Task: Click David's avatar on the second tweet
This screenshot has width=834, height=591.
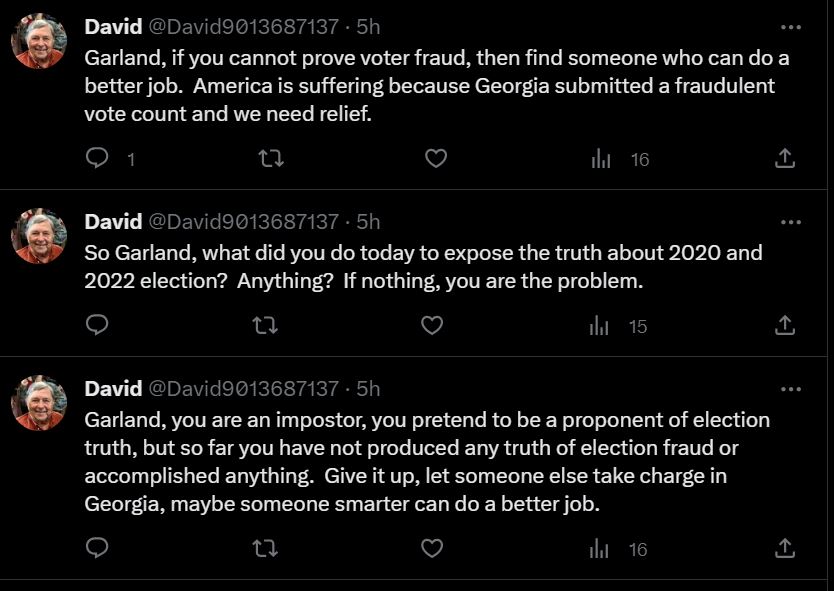Action: (39, 237)
